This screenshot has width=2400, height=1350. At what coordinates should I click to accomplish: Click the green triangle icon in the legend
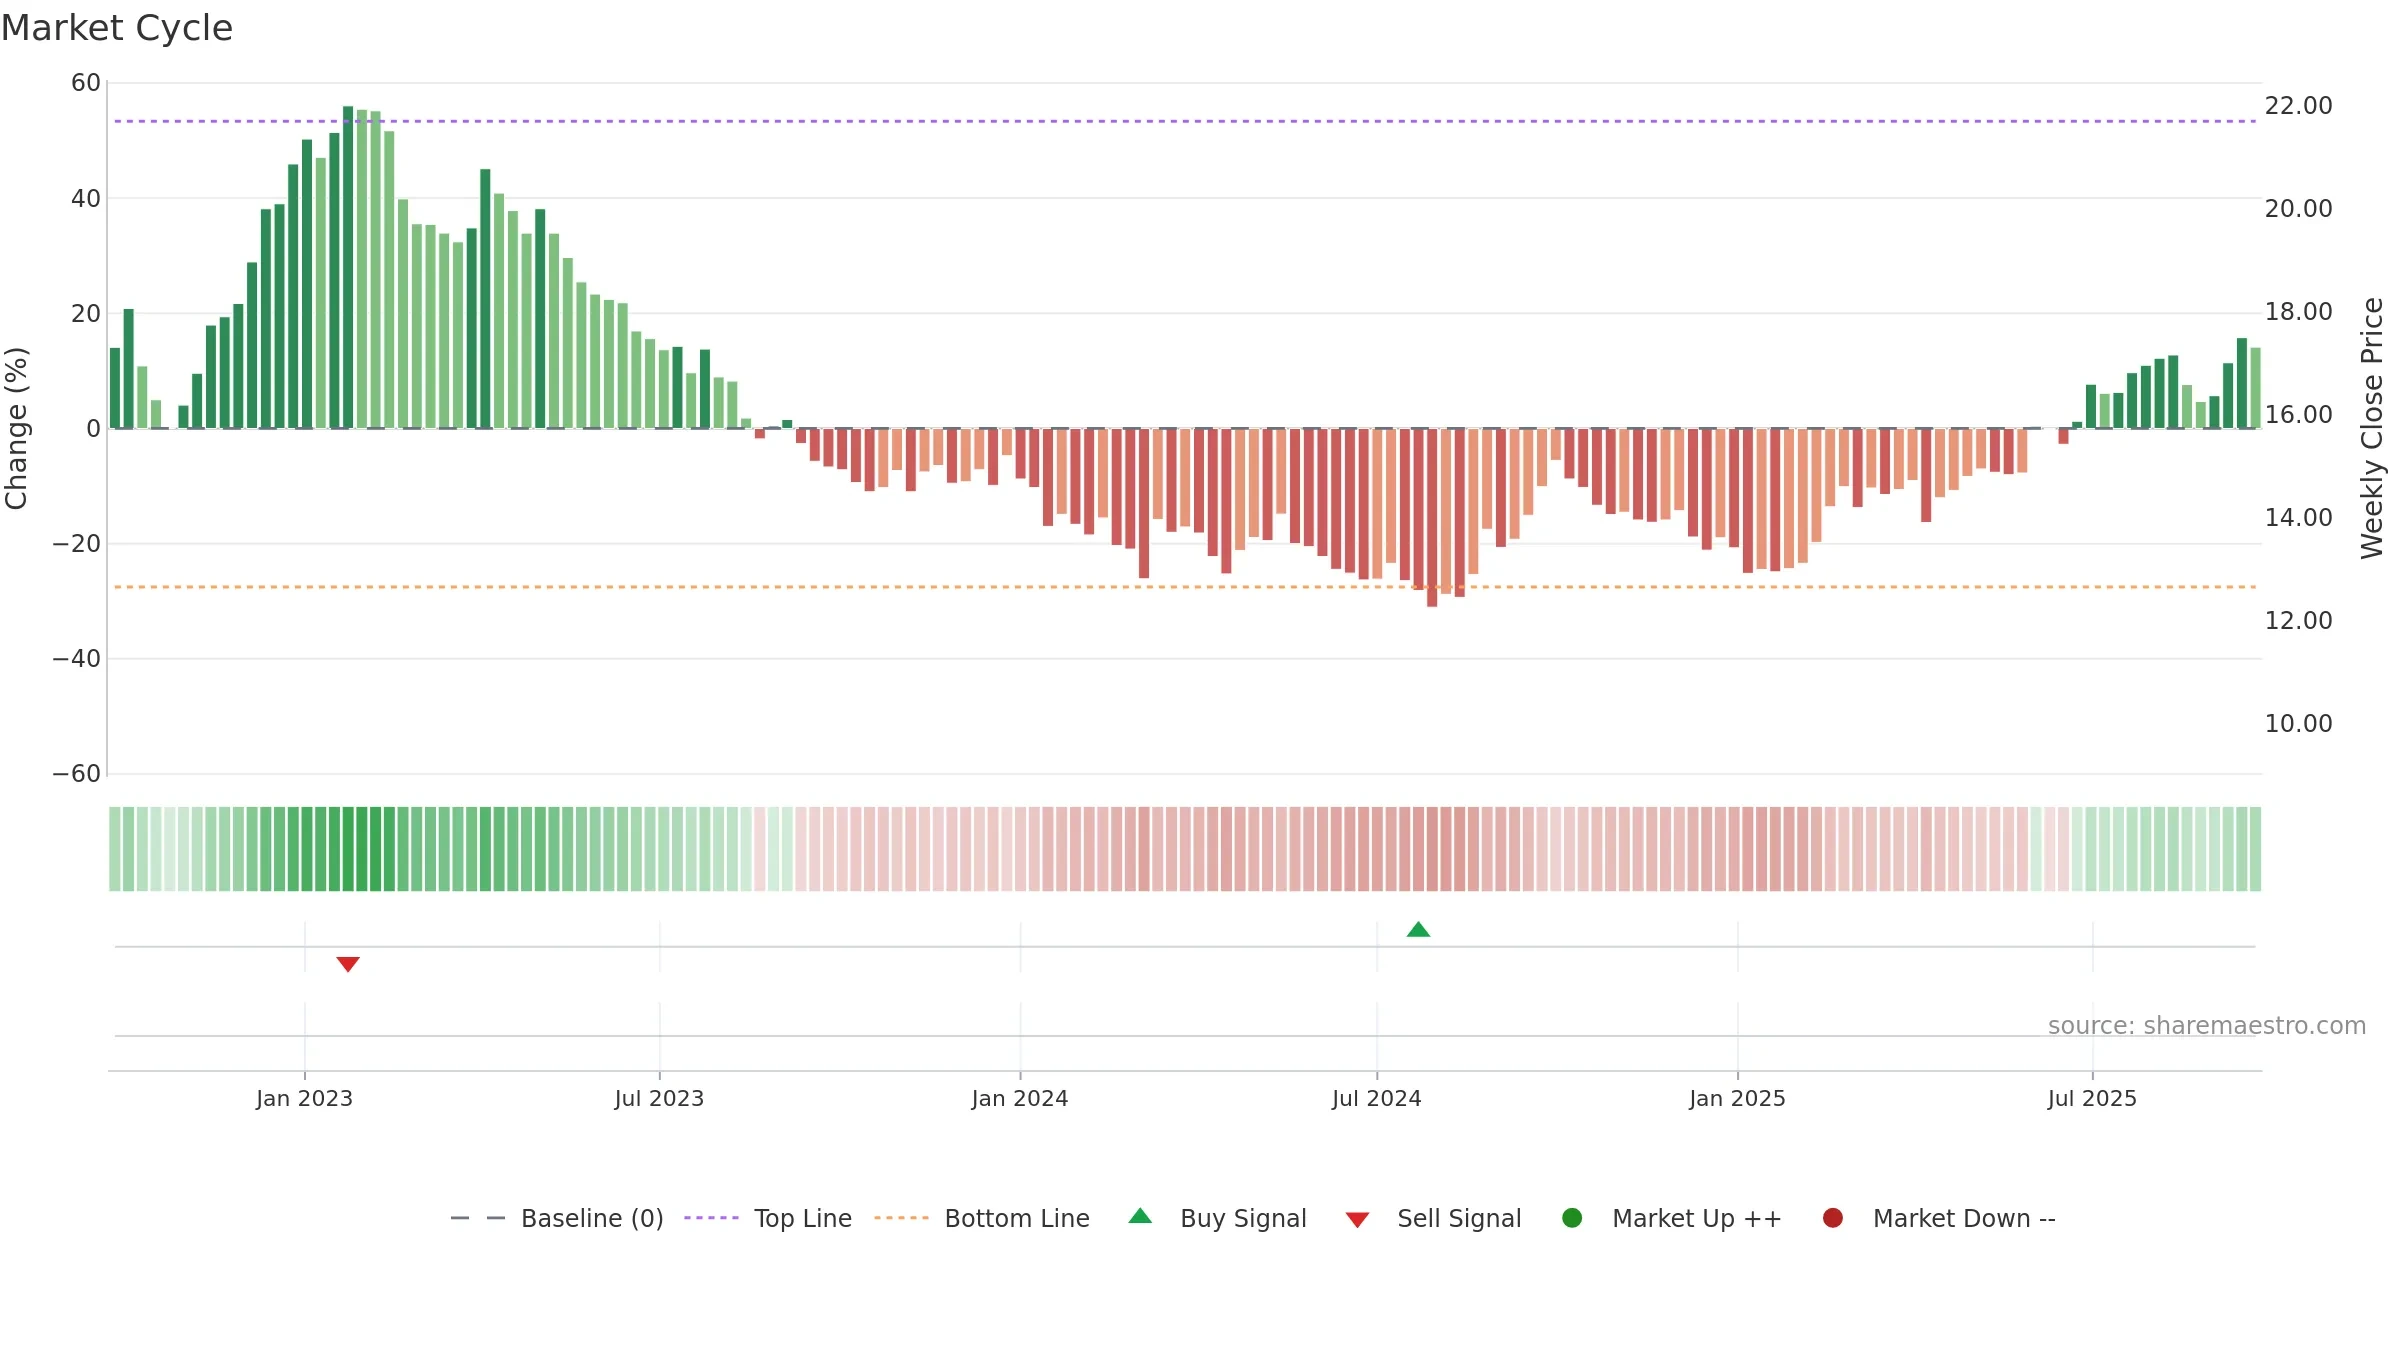click(1140, 1216)
